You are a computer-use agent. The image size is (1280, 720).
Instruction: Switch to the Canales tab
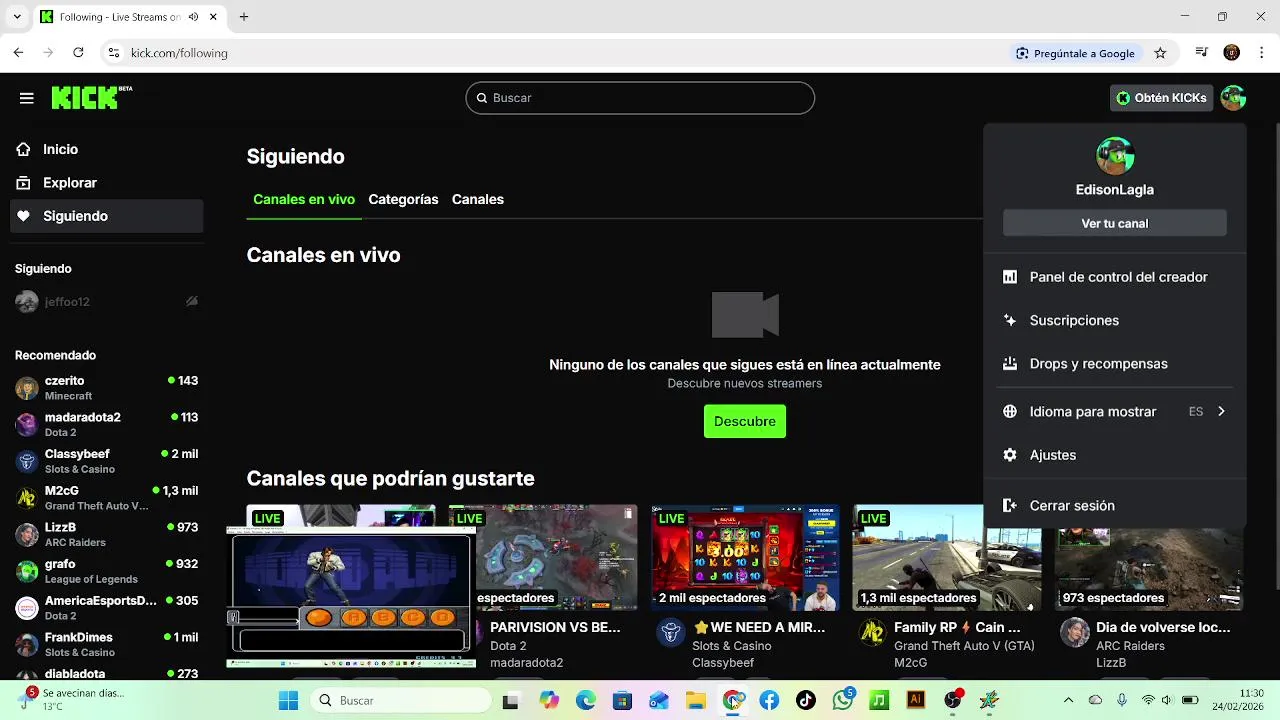pyautogui.click(x=478, y=199)
